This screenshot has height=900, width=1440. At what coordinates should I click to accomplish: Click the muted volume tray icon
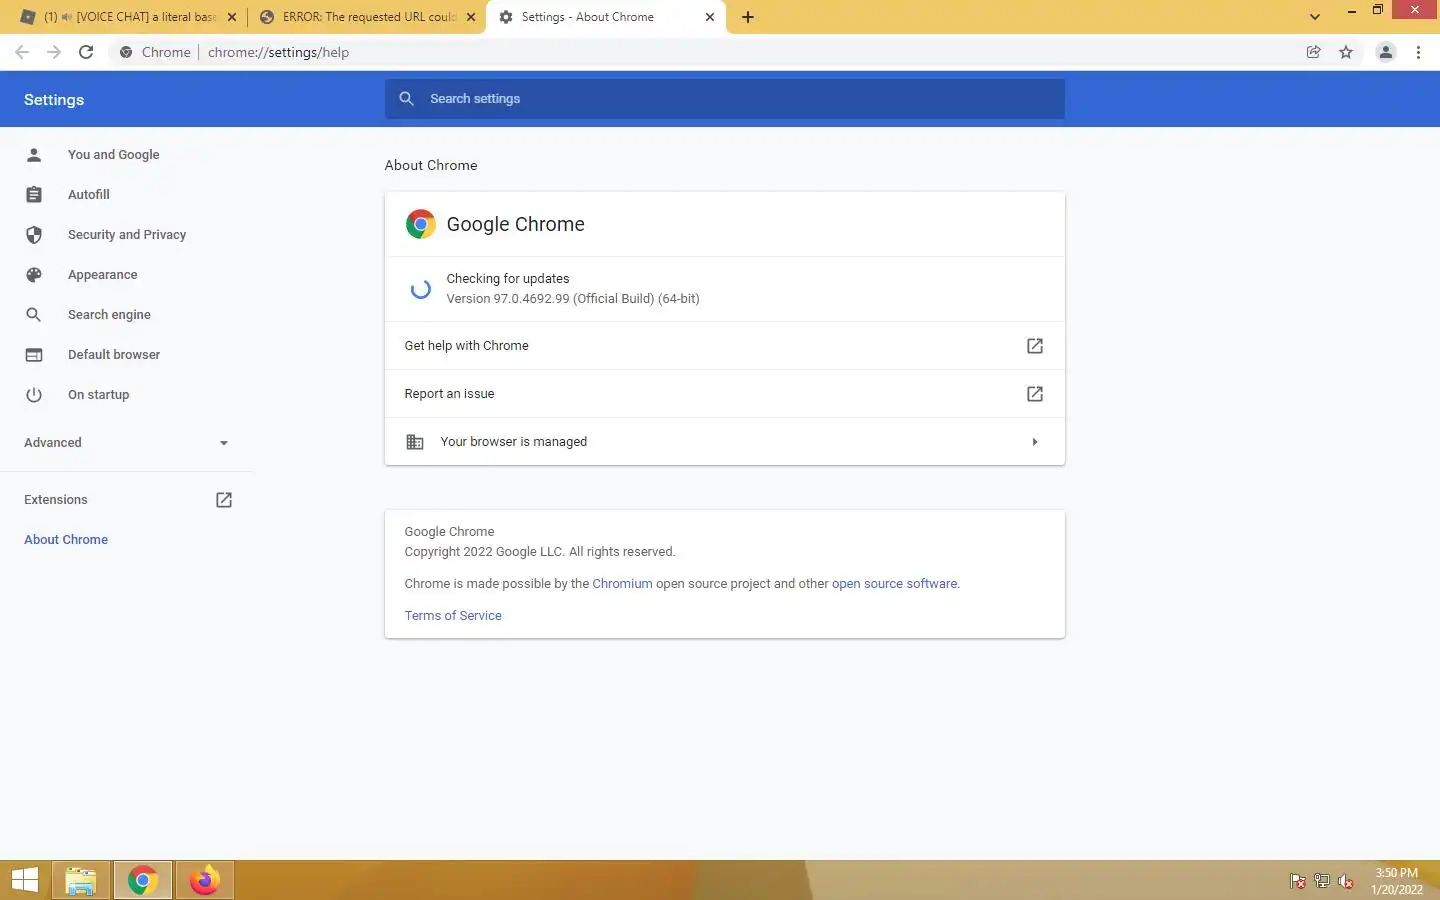click(x=1346, y=881)
